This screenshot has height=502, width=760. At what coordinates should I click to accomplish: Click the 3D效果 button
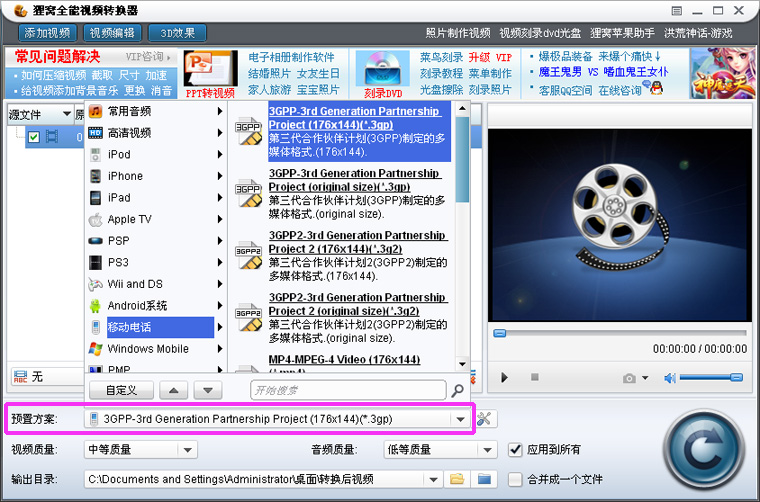[x=177, y=33]
